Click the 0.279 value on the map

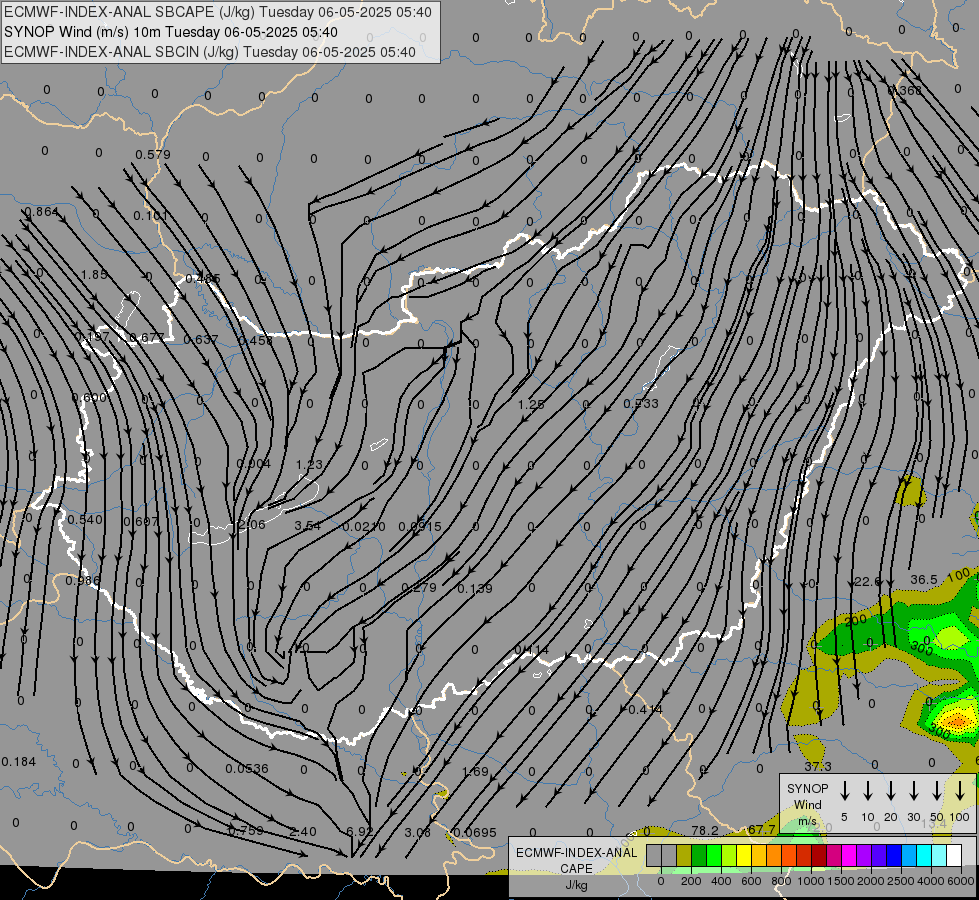[419, 587]
